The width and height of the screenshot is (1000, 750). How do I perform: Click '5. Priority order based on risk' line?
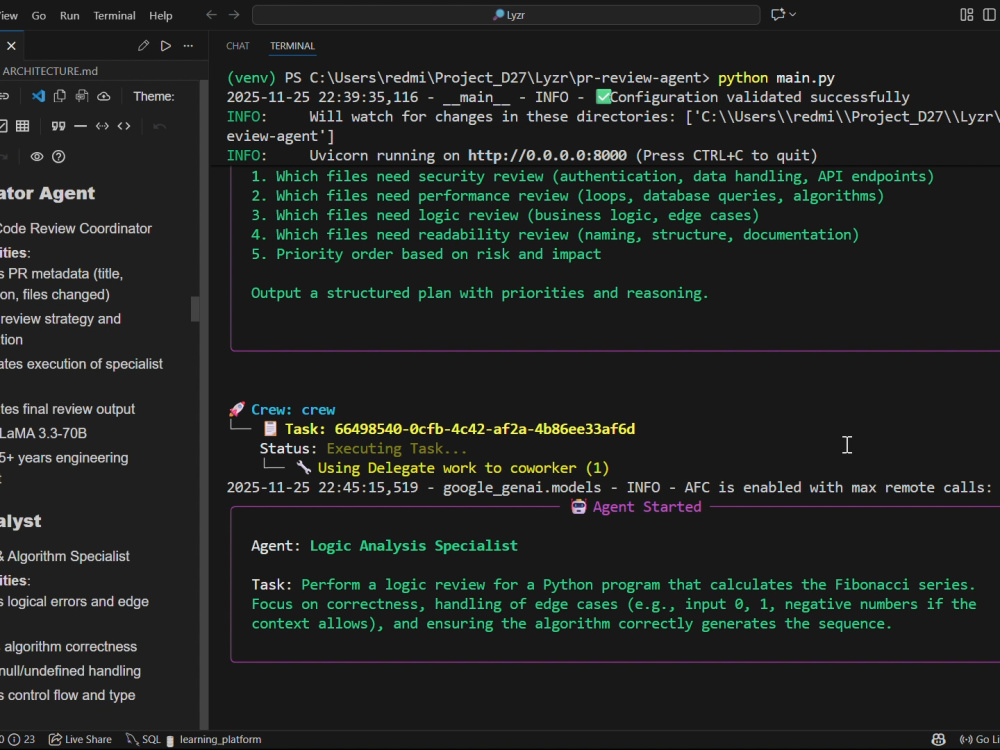[426, 254]
